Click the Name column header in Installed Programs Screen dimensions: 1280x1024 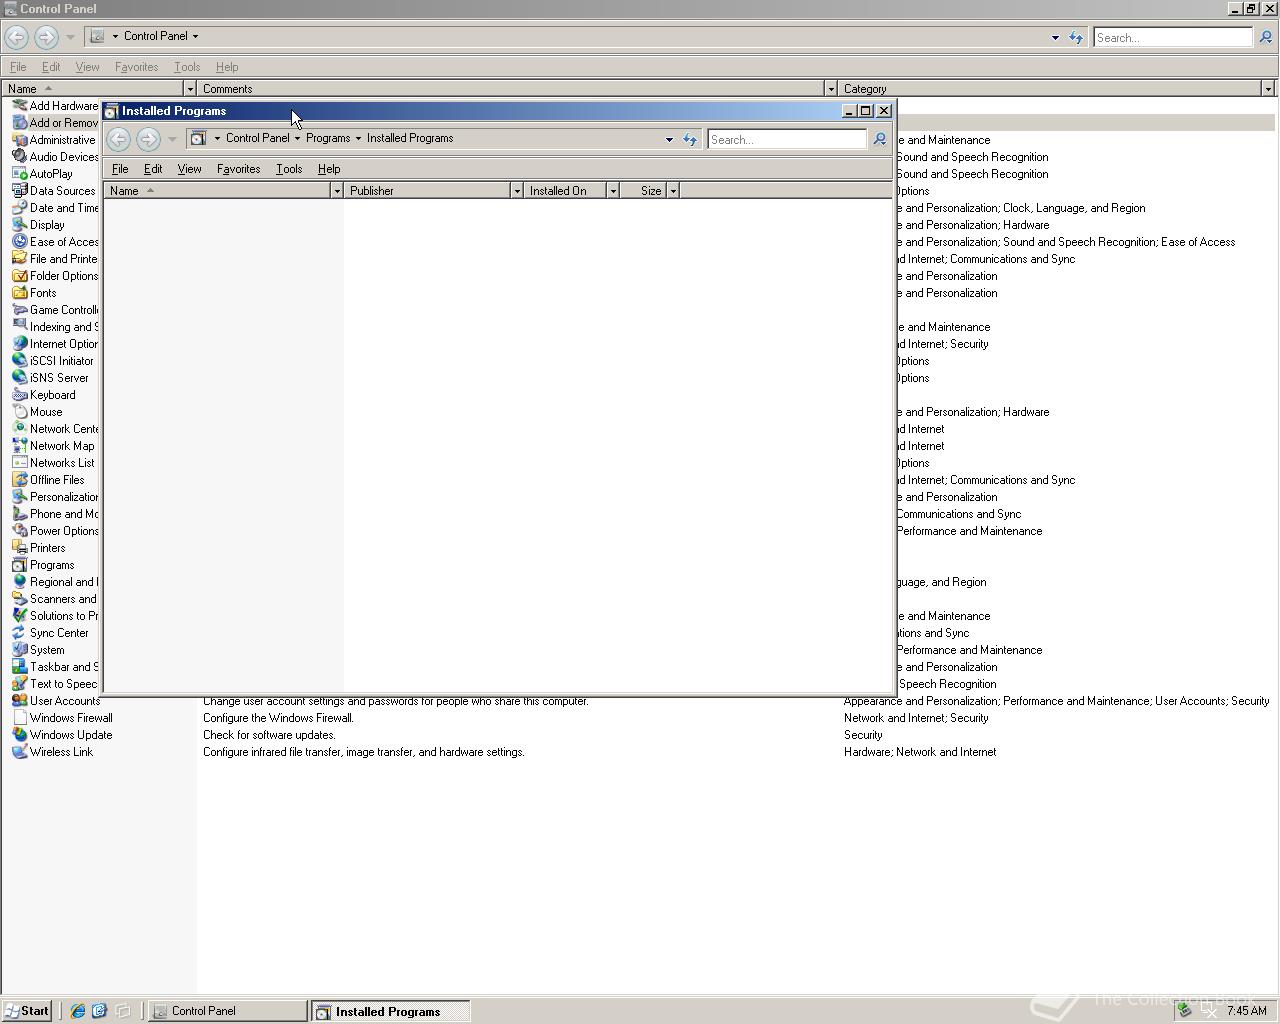217,191
